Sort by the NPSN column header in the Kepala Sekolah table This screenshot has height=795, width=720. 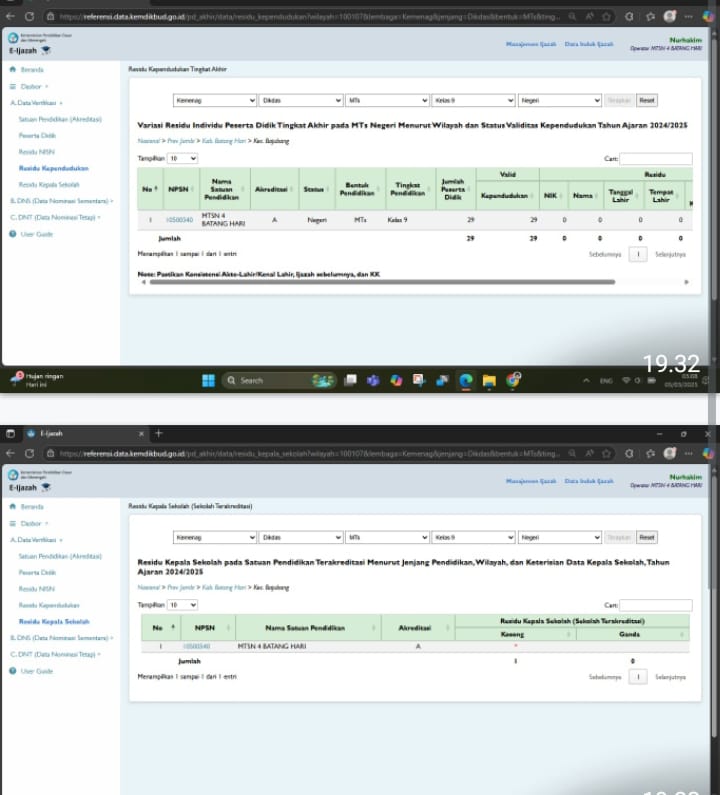pyautogui.click(x=204, y=627)
